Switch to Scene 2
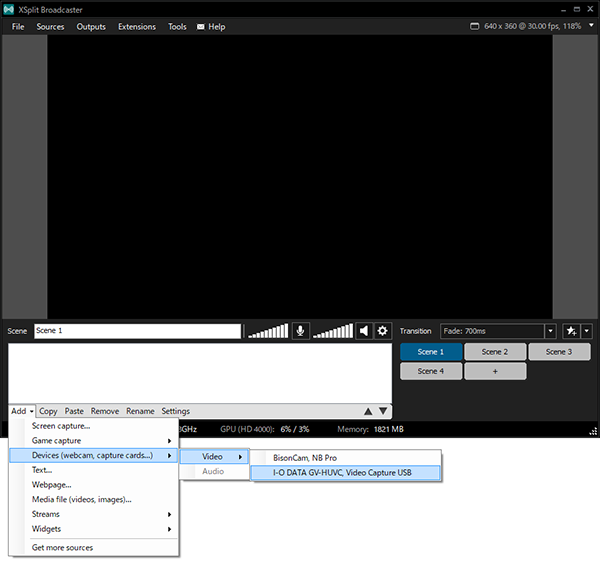The image size is (600, 561). (x=495, y=352)
